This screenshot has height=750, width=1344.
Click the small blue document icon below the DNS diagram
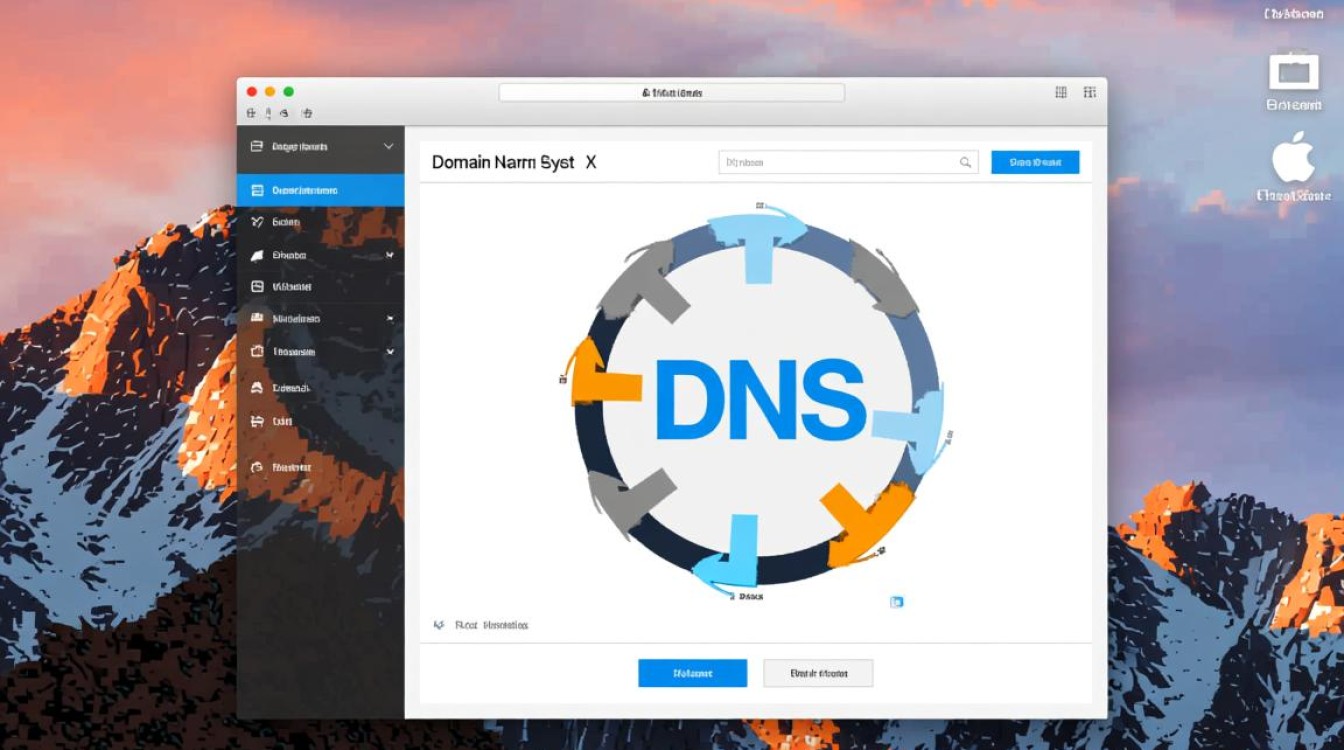pyautogui.click(x=897, y=600)
